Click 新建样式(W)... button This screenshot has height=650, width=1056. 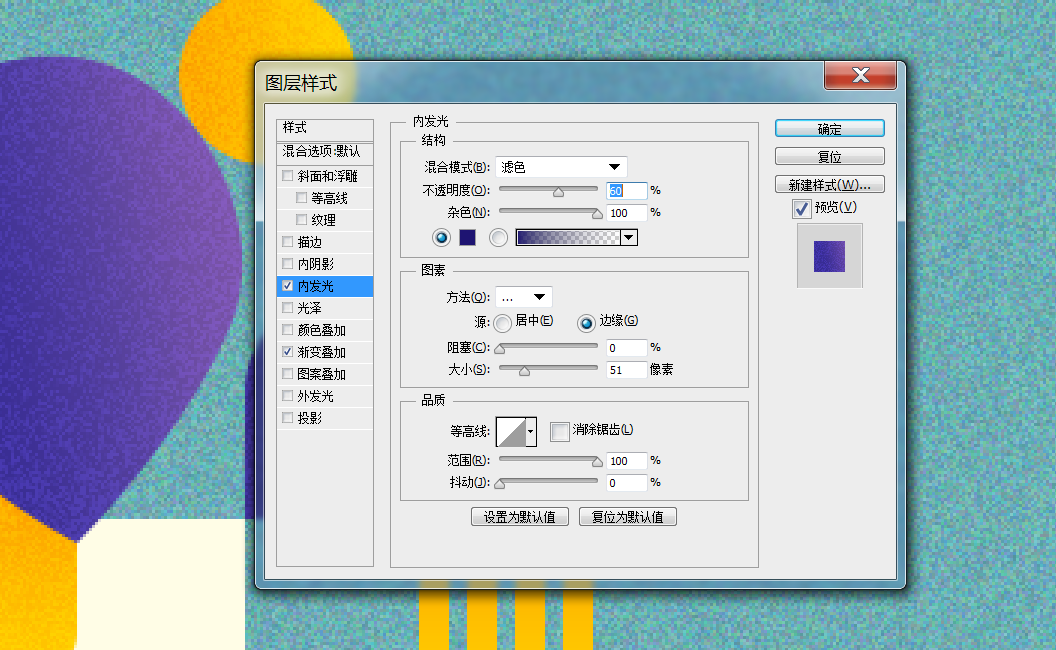coord(829,185)
